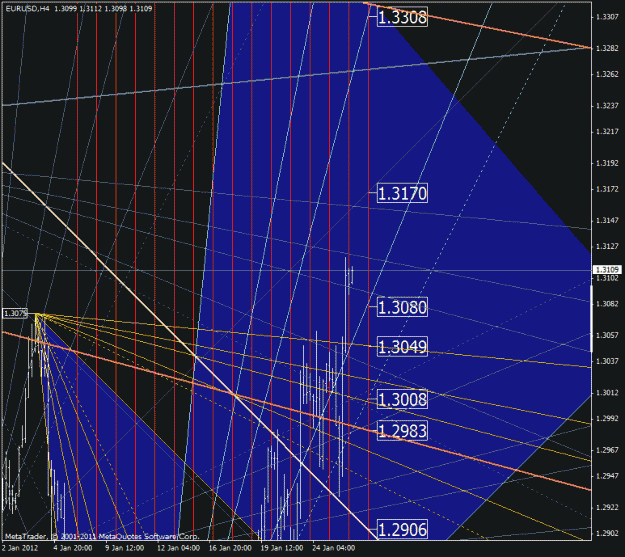The width and height of the screenshot is (625, 557).
Task: Click 1.2967 on the price scale
Action: (607, 450)
